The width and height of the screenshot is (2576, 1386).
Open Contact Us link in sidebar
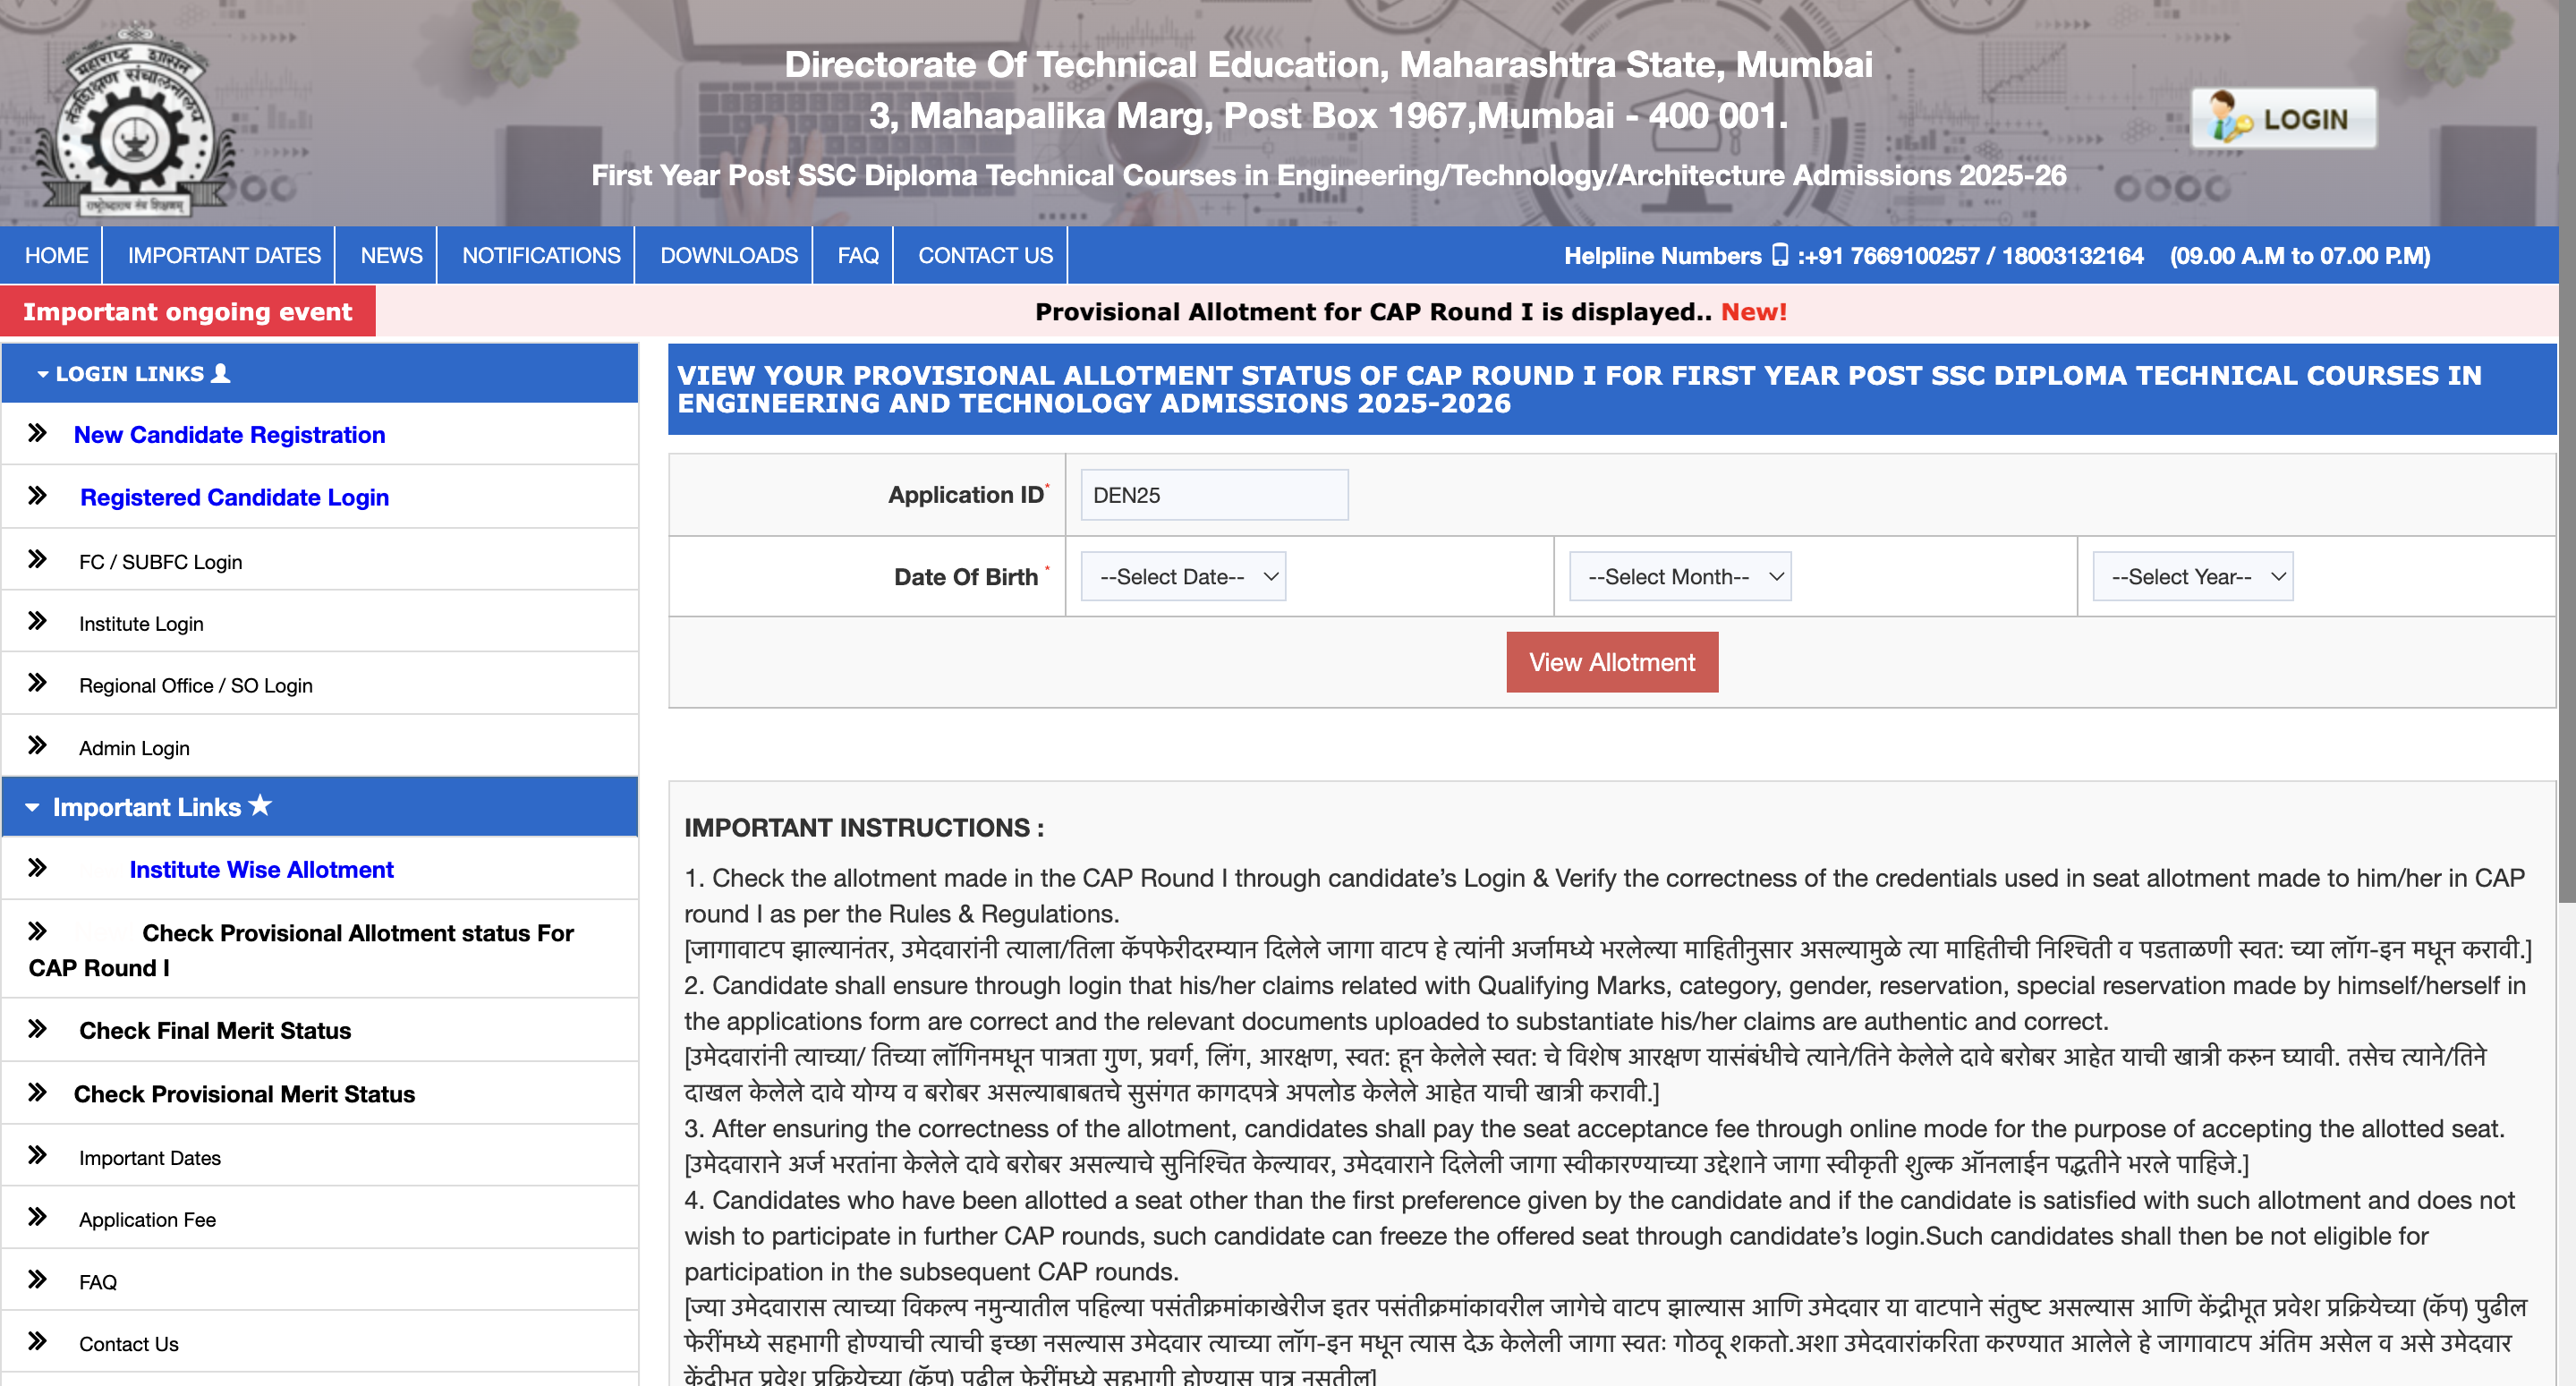(128, 1344)
